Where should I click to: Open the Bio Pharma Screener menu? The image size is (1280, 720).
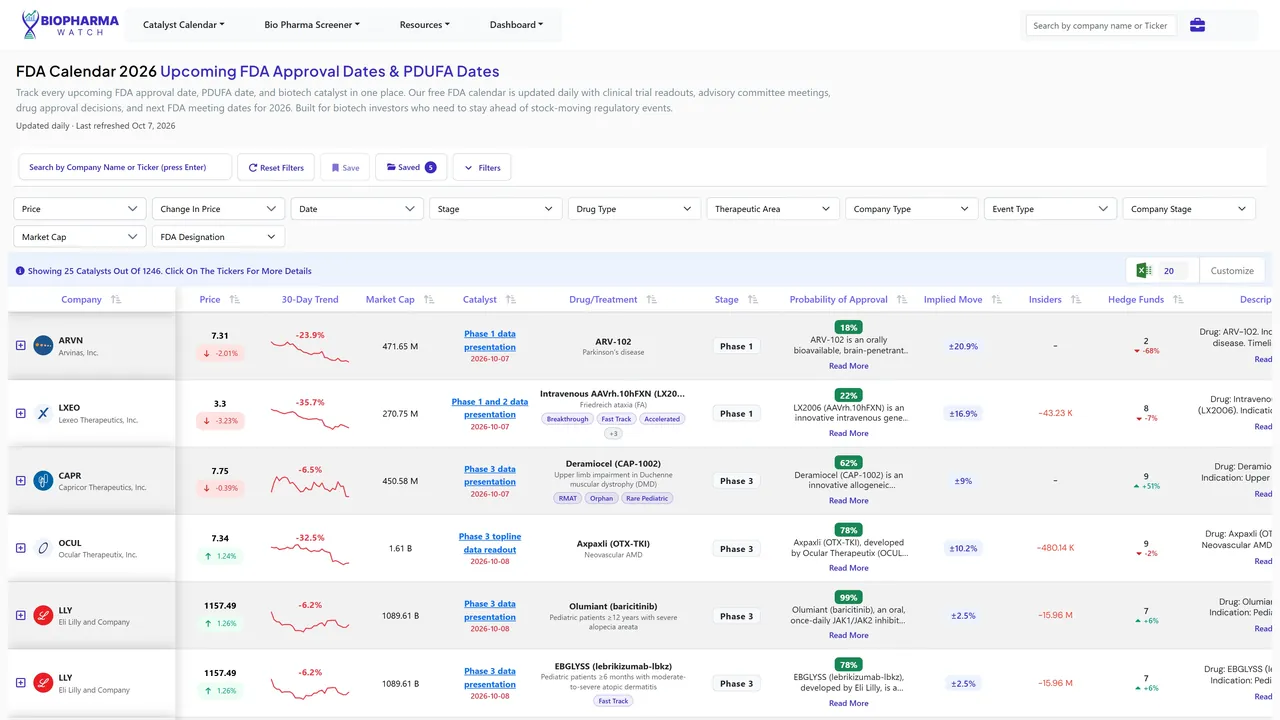tap(312, 25)
